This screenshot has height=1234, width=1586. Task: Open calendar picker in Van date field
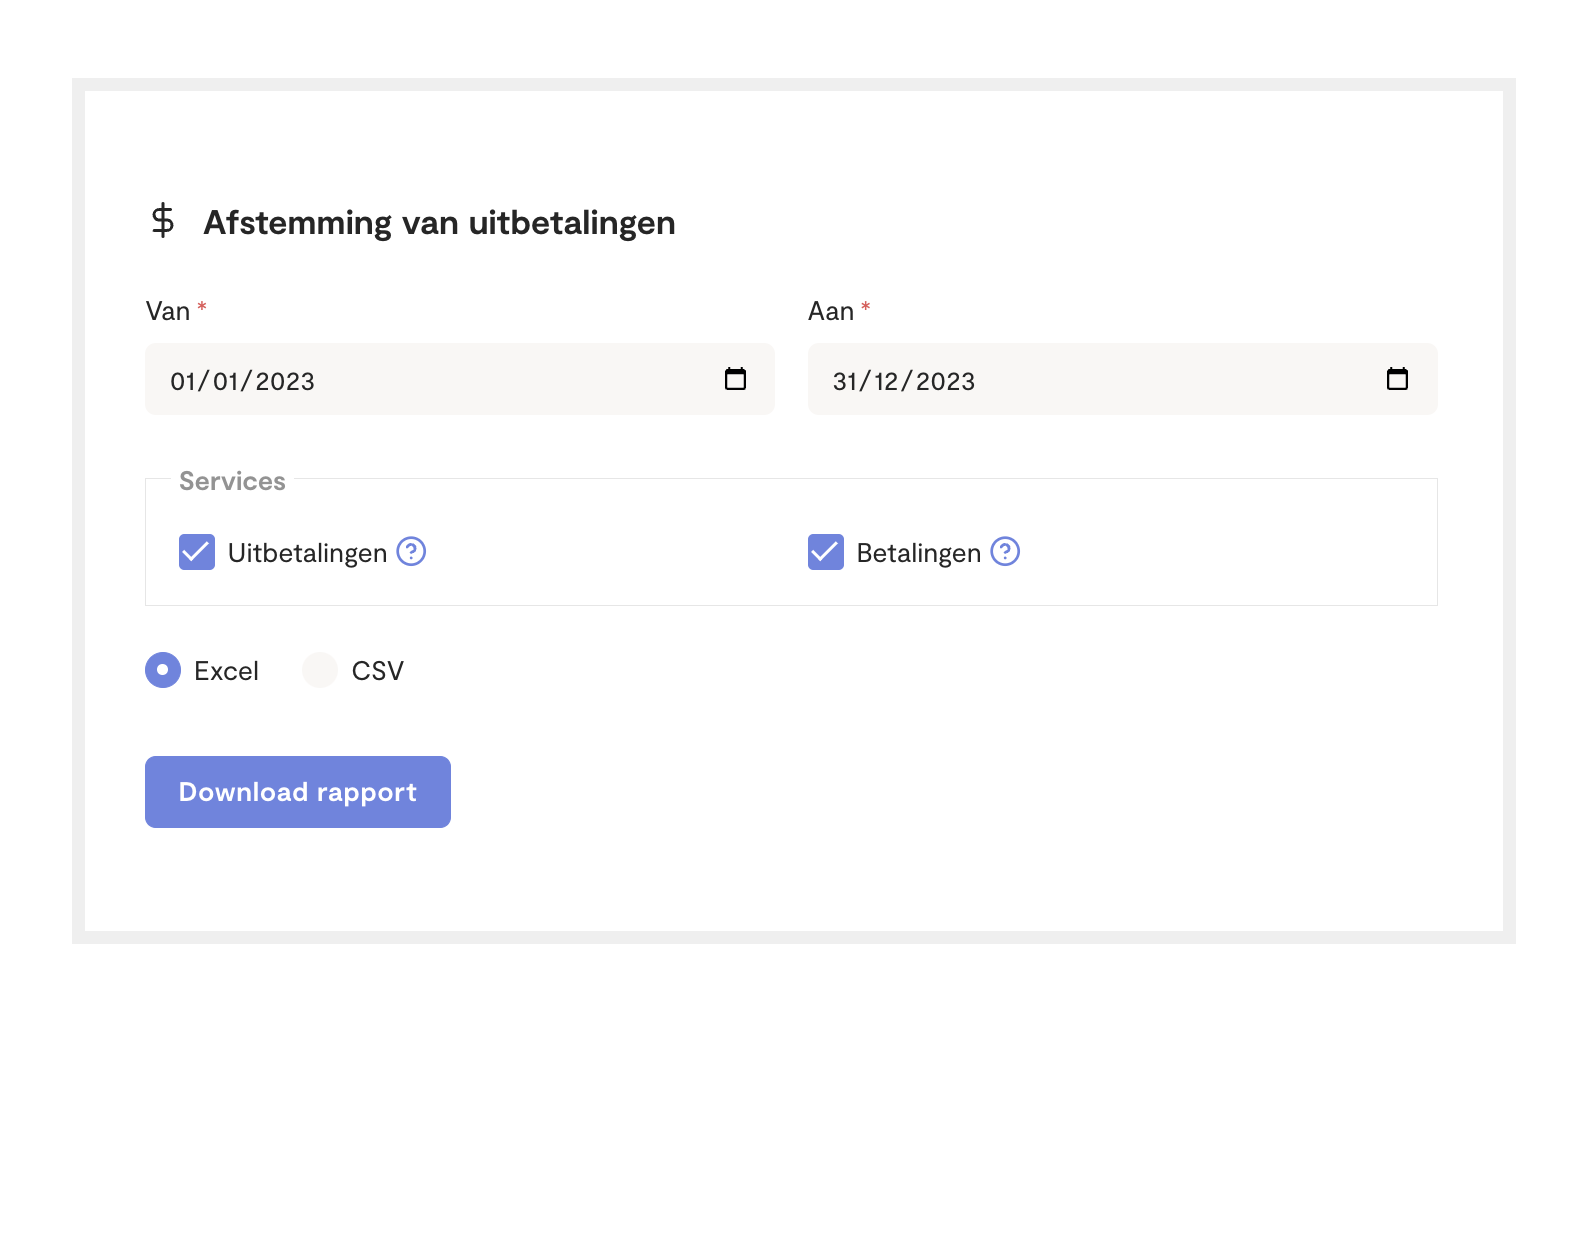point(735,379)
